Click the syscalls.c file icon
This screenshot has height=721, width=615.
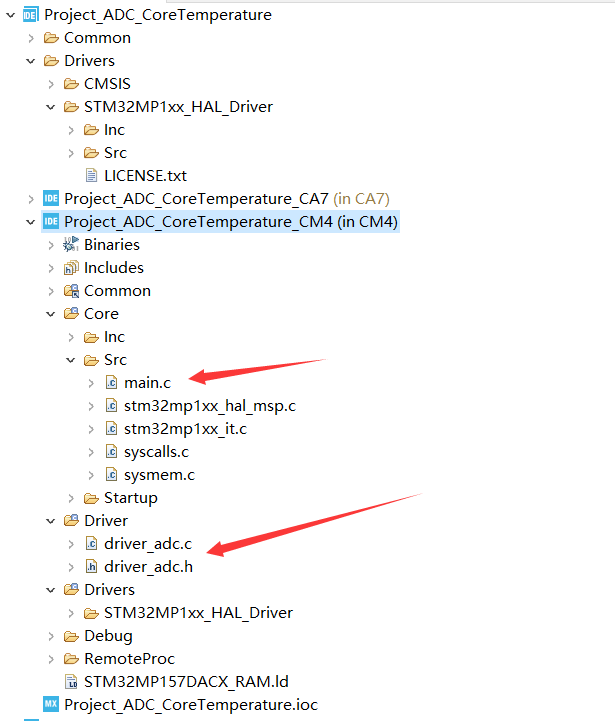[x=111, y=452]
